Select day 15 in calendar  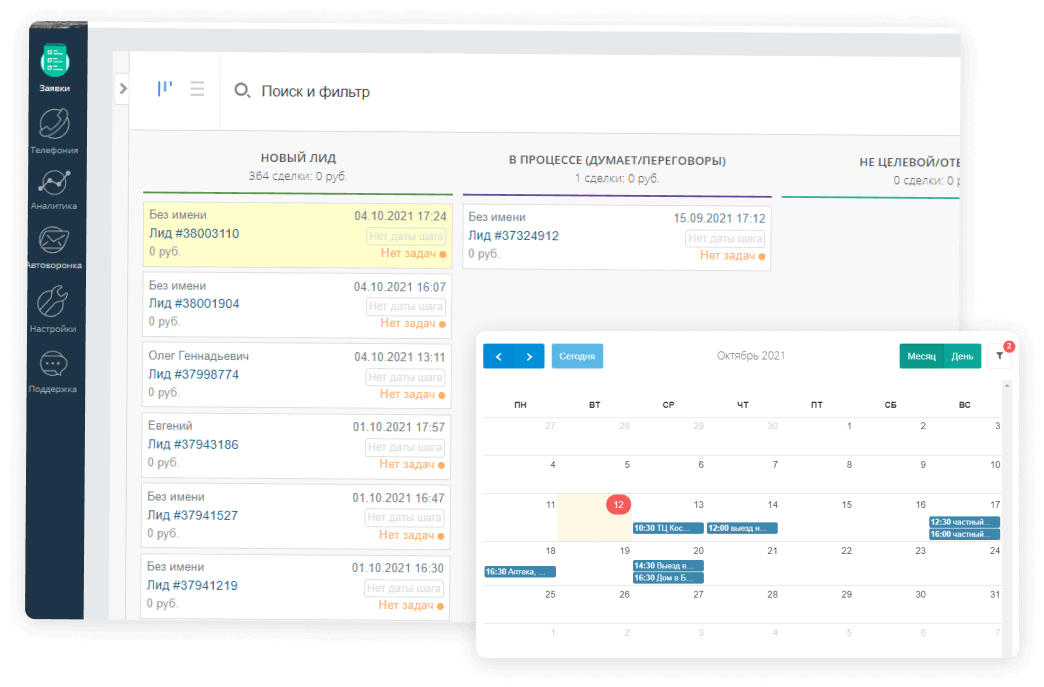tap(846, 505)
